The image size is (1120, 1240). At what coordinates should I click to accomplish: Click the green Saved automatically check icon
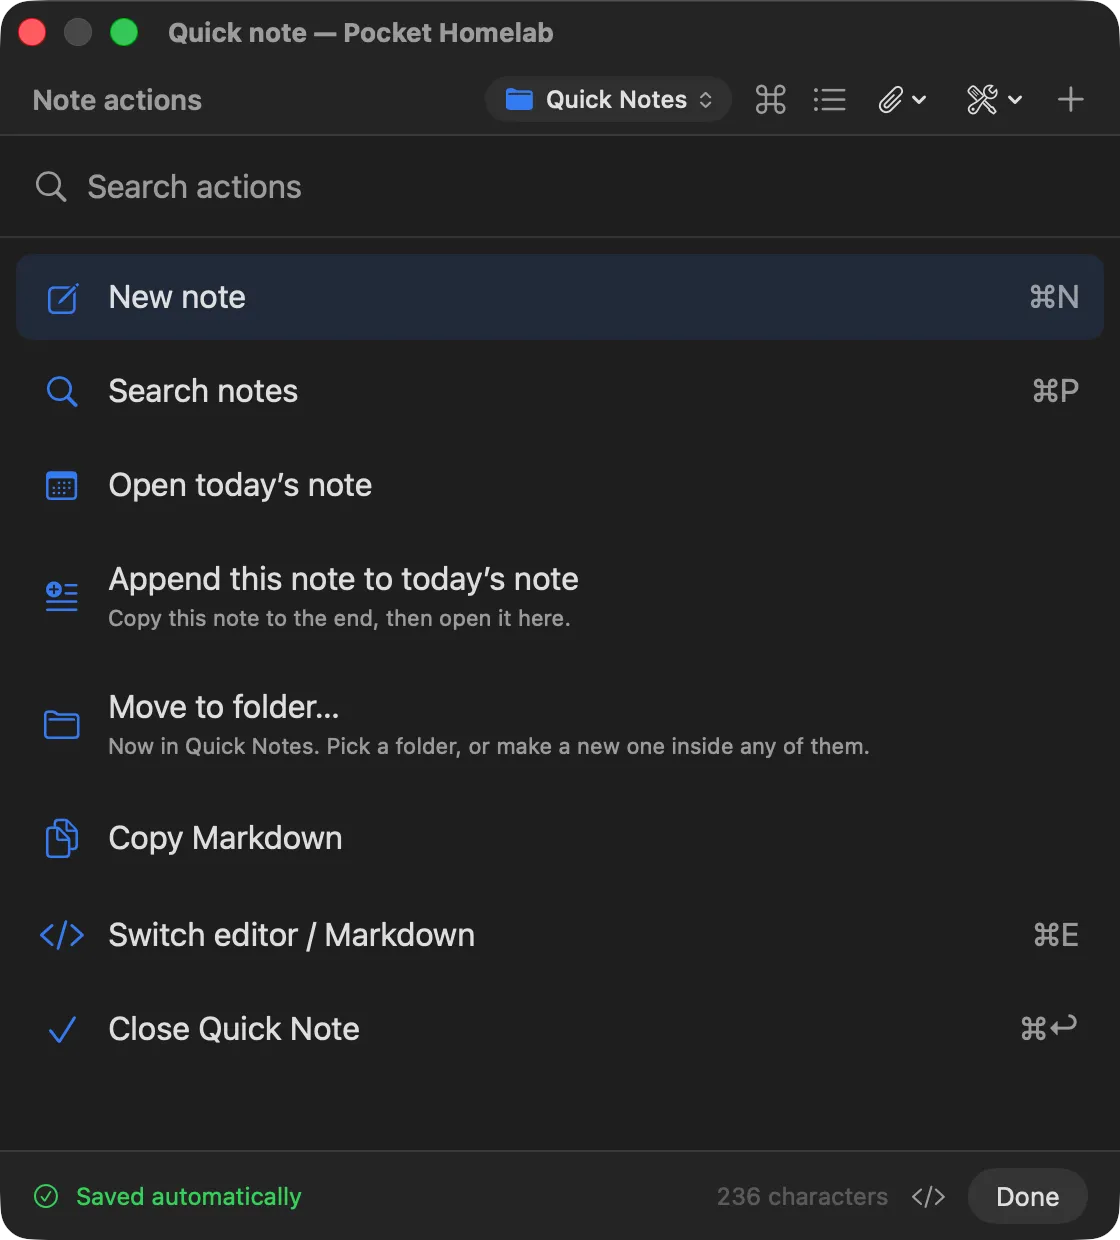point(46,1196)
